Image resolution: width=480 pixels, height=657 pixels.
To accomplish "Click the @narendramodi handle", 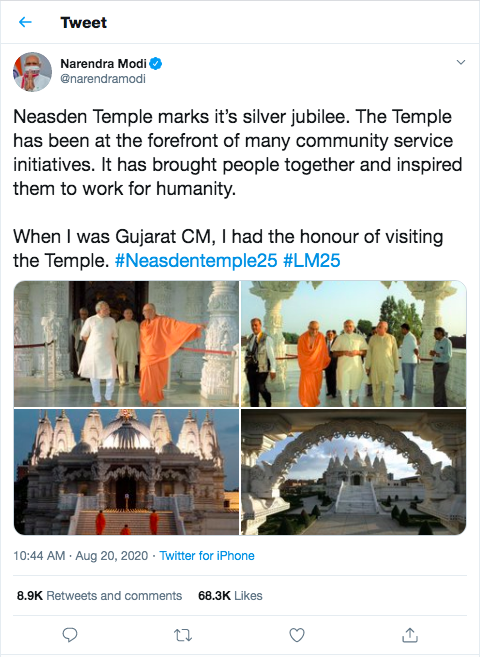I will coord(103,79).
